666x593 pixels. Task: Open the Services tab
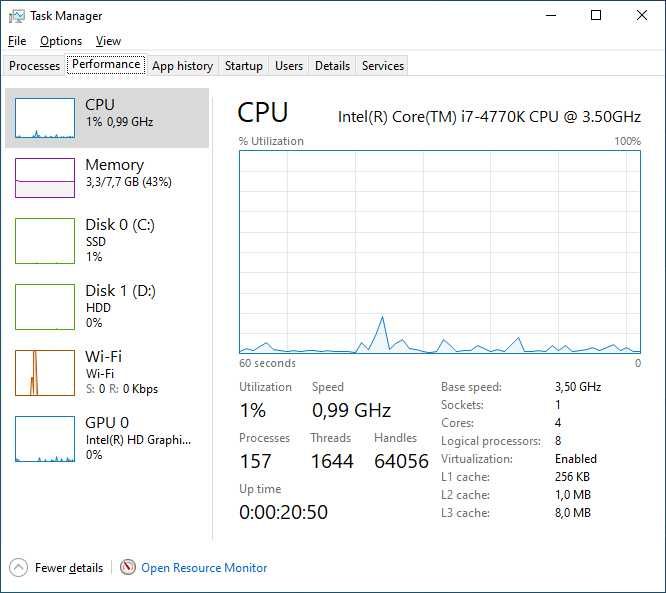click(382, 66)
